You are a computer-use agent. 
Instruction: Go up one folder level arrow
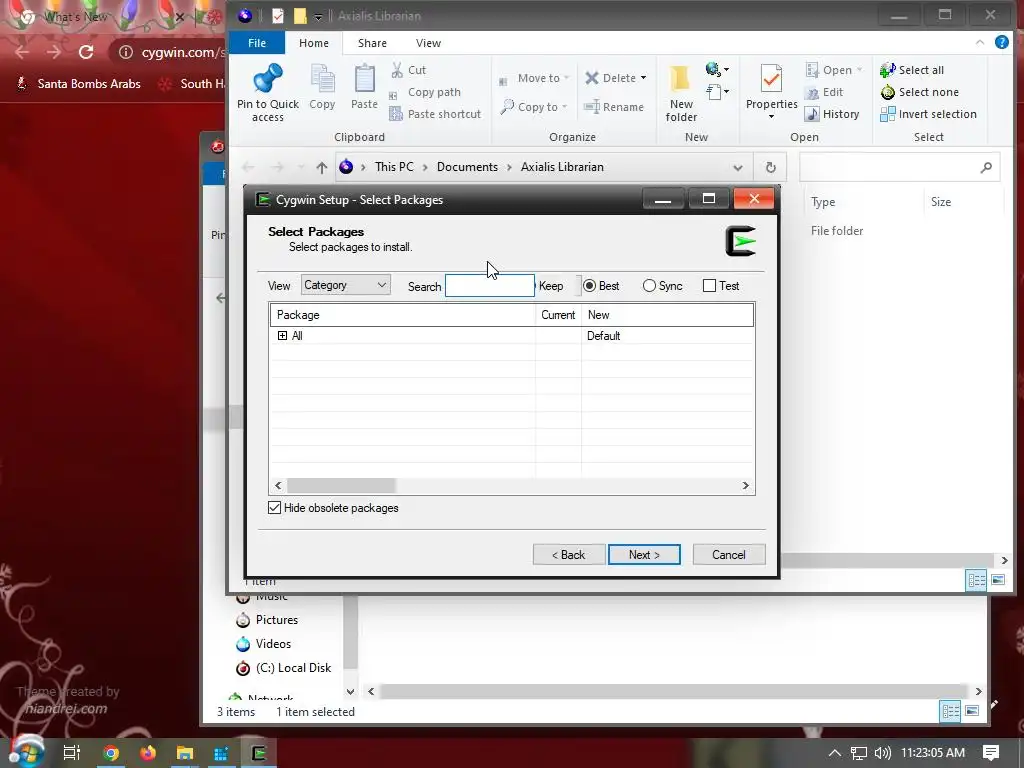click(321, 167)
